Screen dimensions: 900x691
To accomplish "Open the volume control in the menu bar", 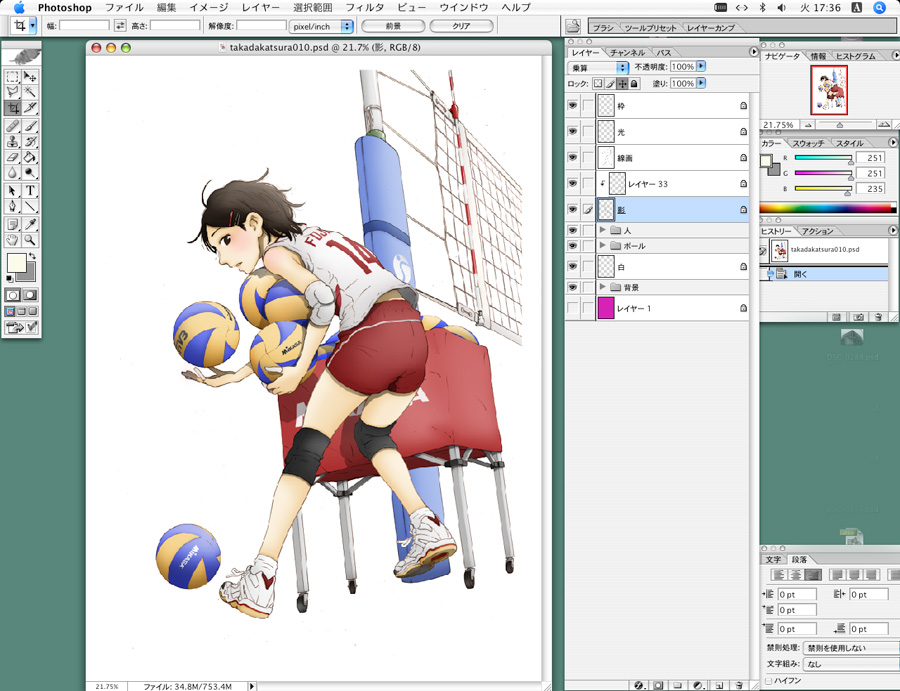I will [781, 7].
